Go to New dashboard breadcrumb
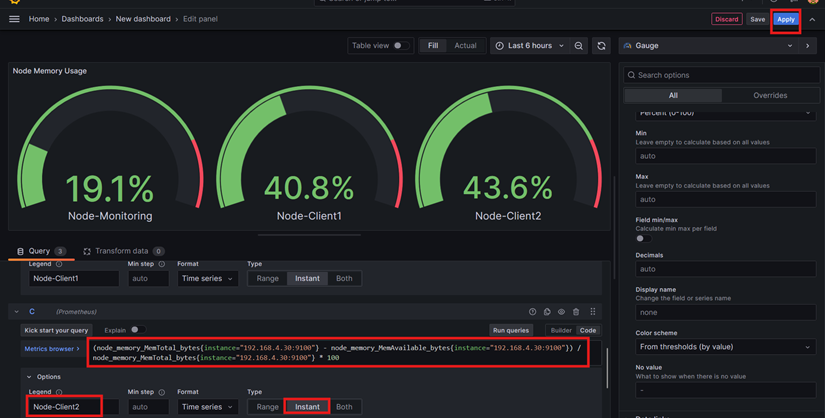Screen dimensions: 825x418 tap(143, 19)
